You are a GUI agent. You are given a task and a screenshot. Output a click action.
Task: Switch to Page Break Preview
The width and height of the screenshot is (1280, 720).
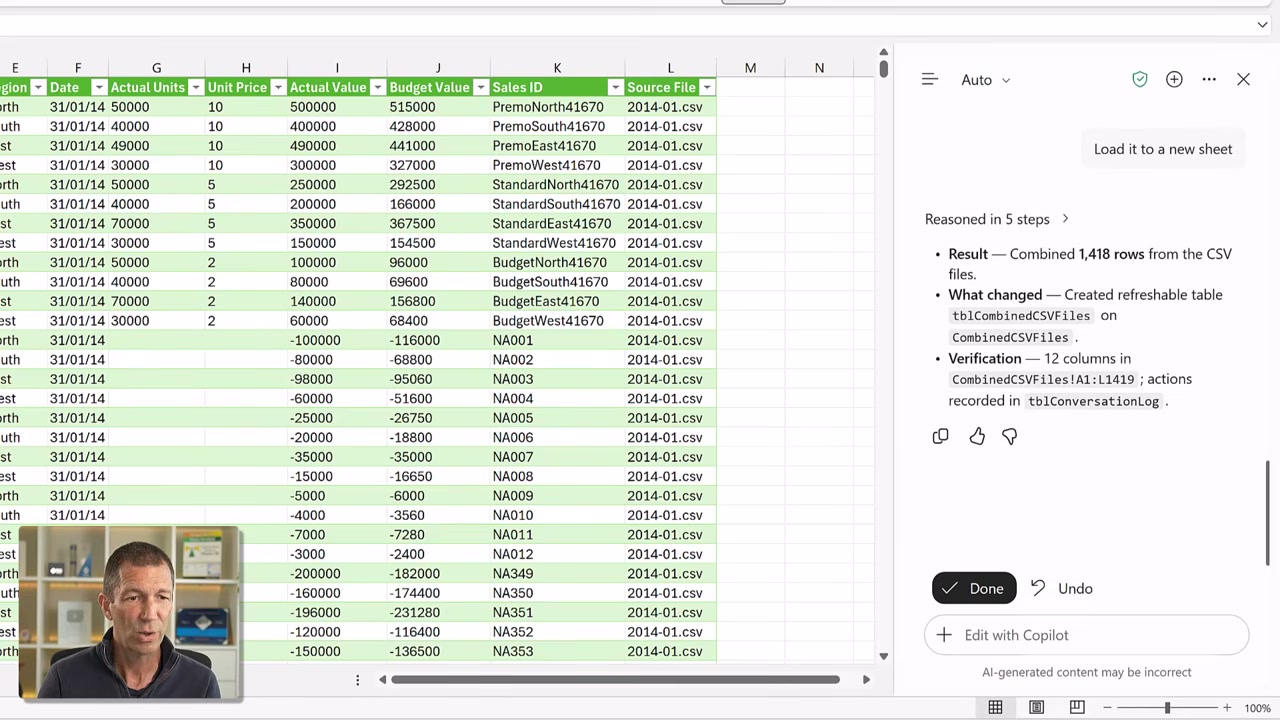tap(1077, 708)
